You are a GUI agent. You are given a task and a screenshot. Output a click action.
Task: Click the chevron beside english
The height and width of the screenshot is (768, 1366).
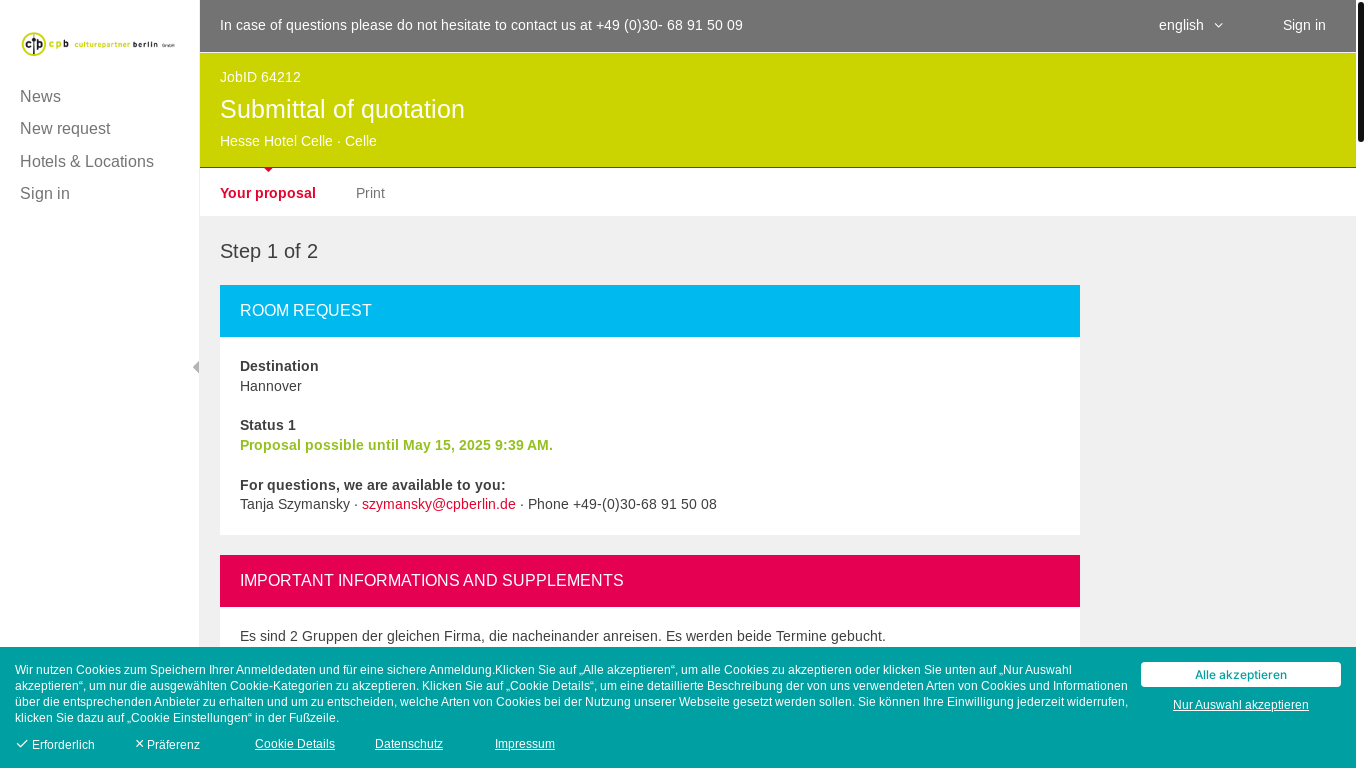click(x=1218, y=25)
